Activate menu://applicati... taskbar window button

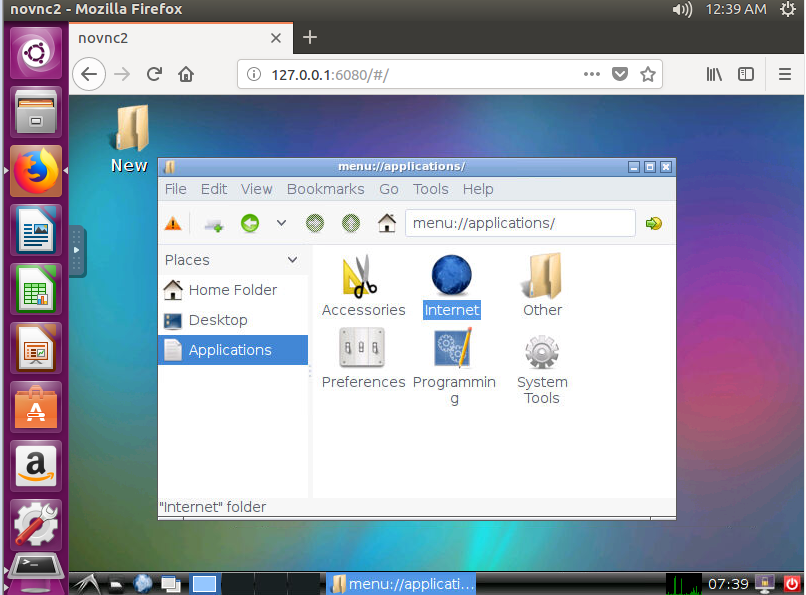(x=401, y=584)
